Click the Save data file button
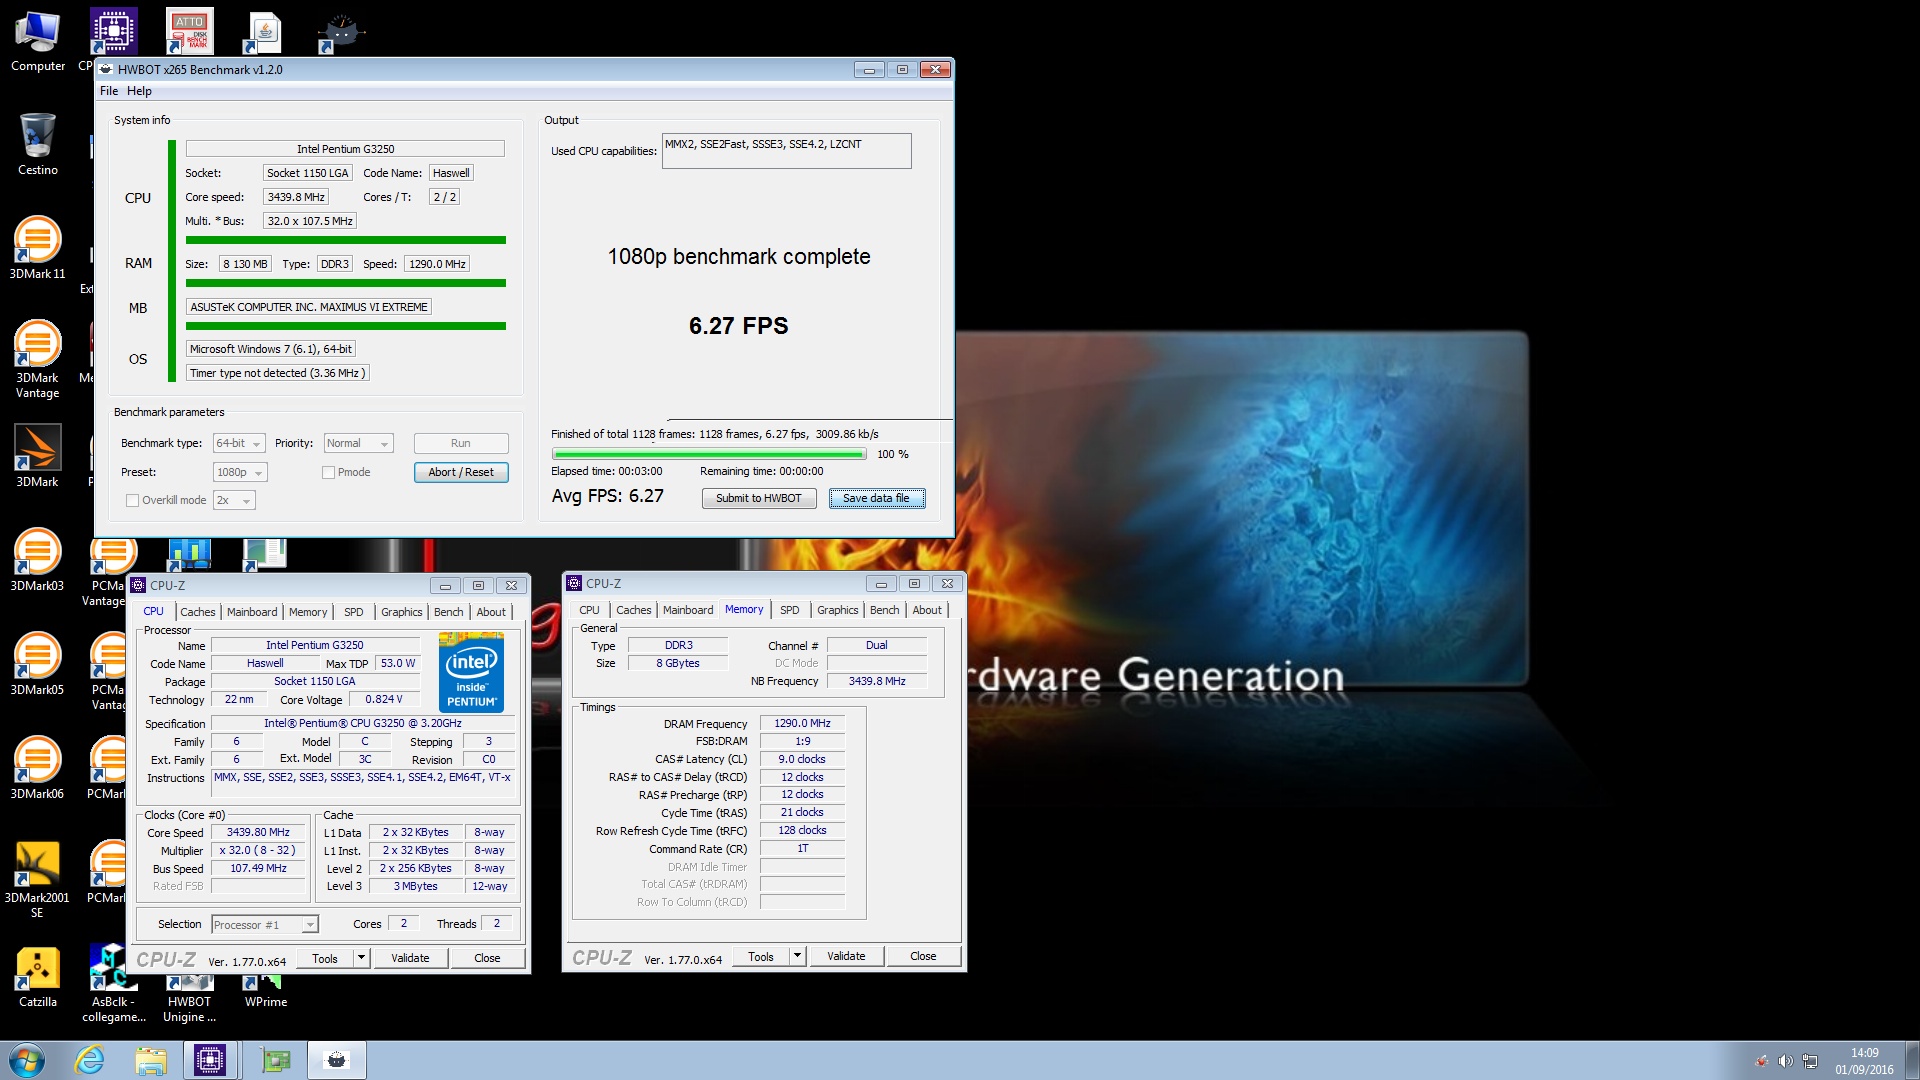Image resolution: width=1920 pixels, height=1080 pixels. point(876,498)
